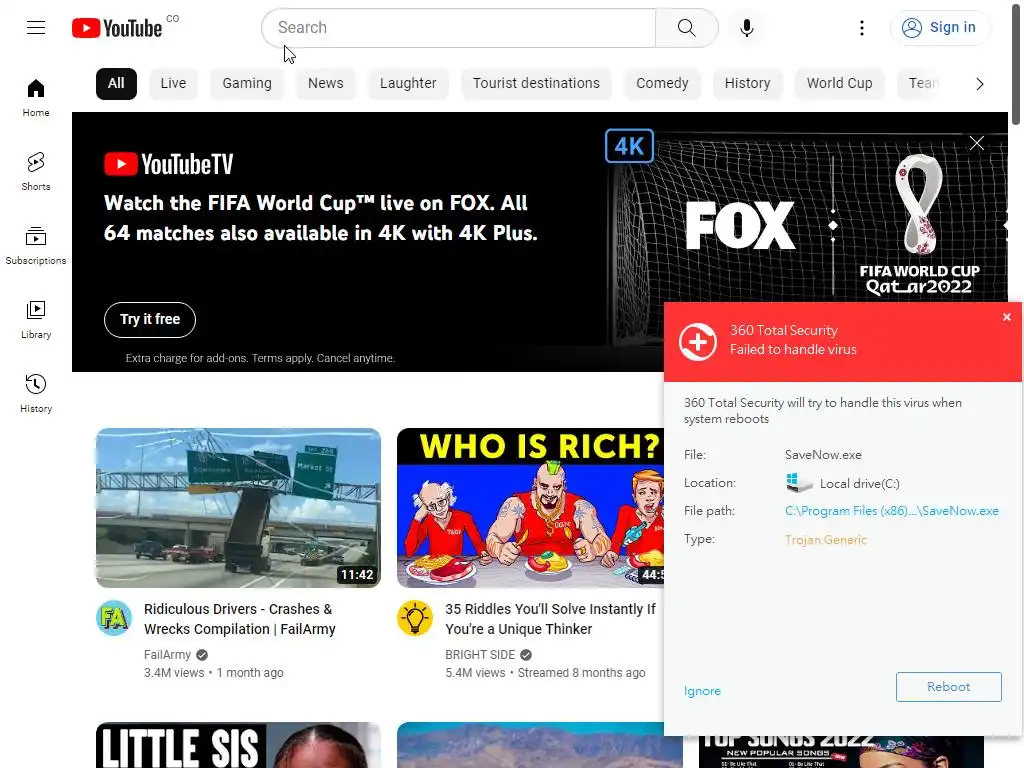Focus the Search input field

[458, 28]
